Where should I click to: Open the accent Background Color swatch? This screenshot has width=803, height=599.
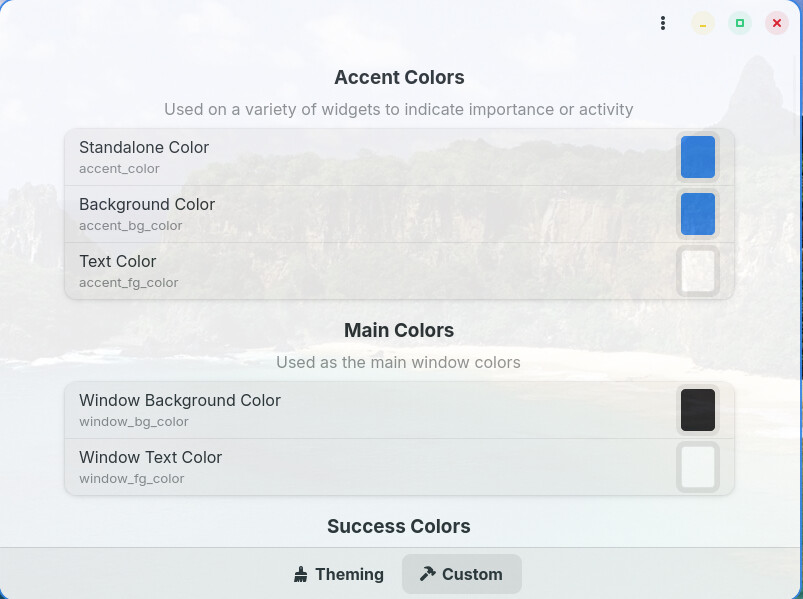[x=698, y=214]
